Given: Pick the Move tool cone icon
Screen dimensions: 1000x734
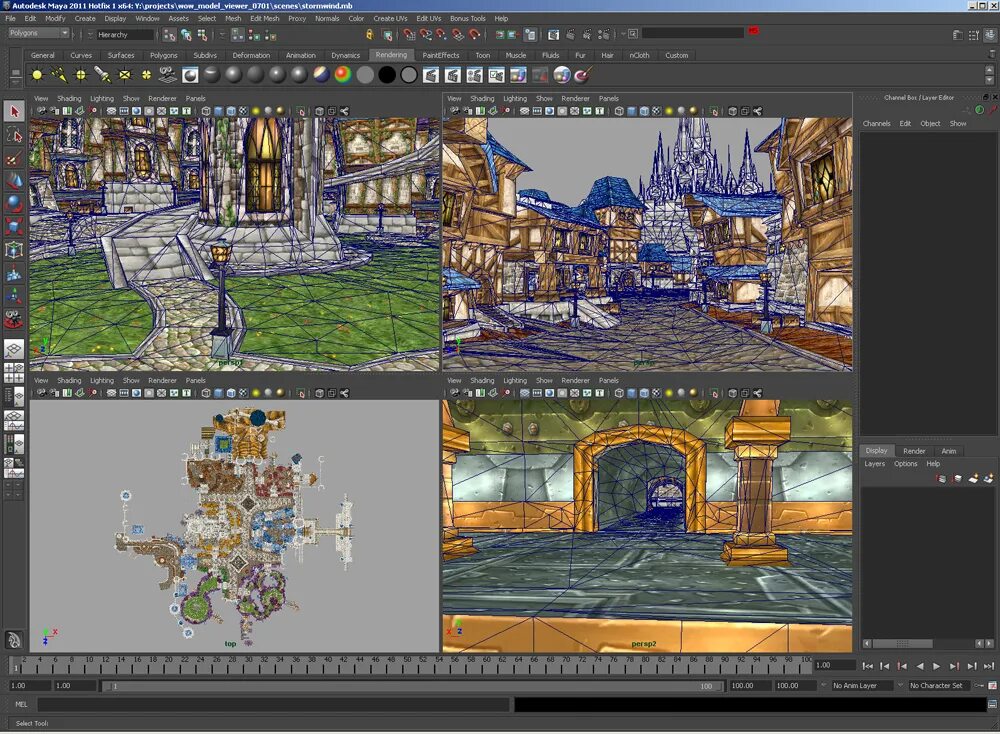Looking at the screenshot, I should point(14,182).
